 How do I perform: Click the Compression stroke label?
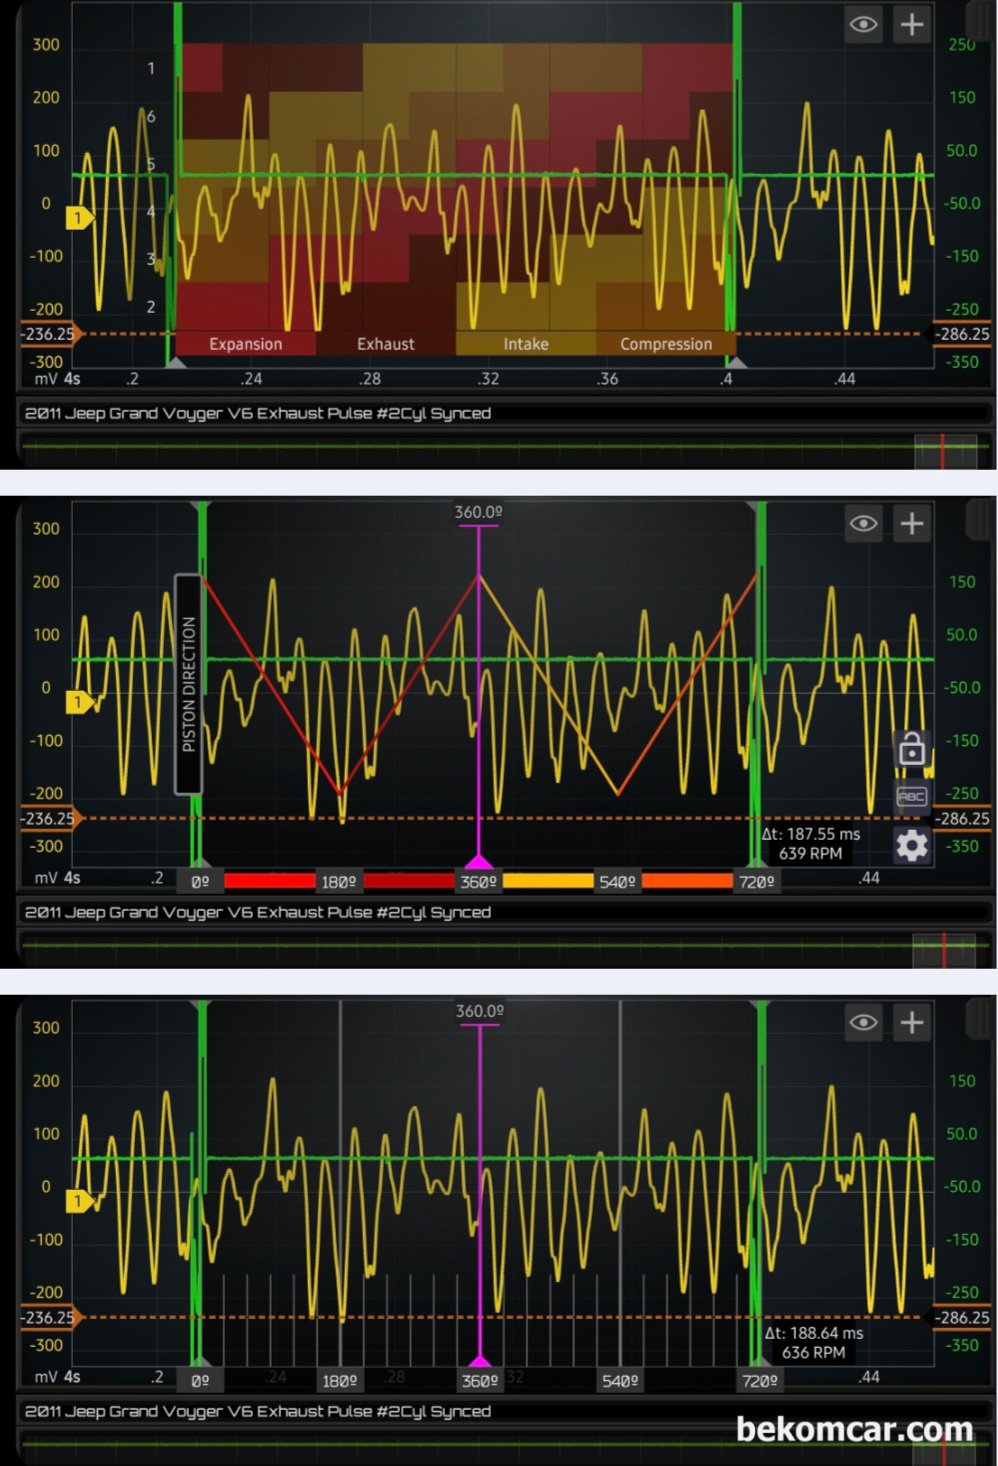666,344
